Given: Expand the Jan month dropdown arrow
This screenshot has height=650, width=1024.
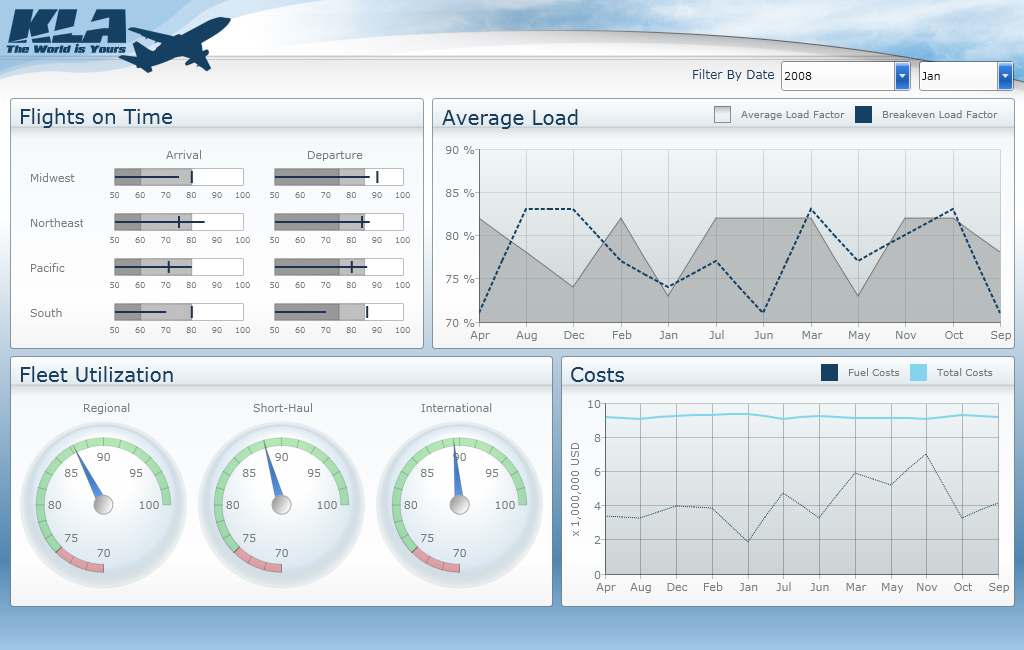Looking at the screenshot, I should pyautogui.click(x=1005, y=76).
